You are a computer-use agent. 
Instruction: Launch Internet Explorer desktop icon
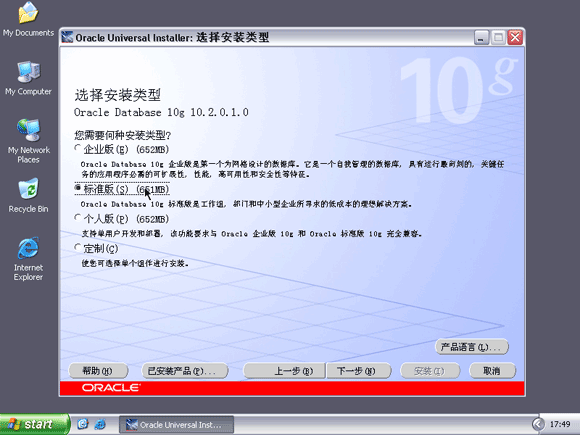tap(28, 259)
